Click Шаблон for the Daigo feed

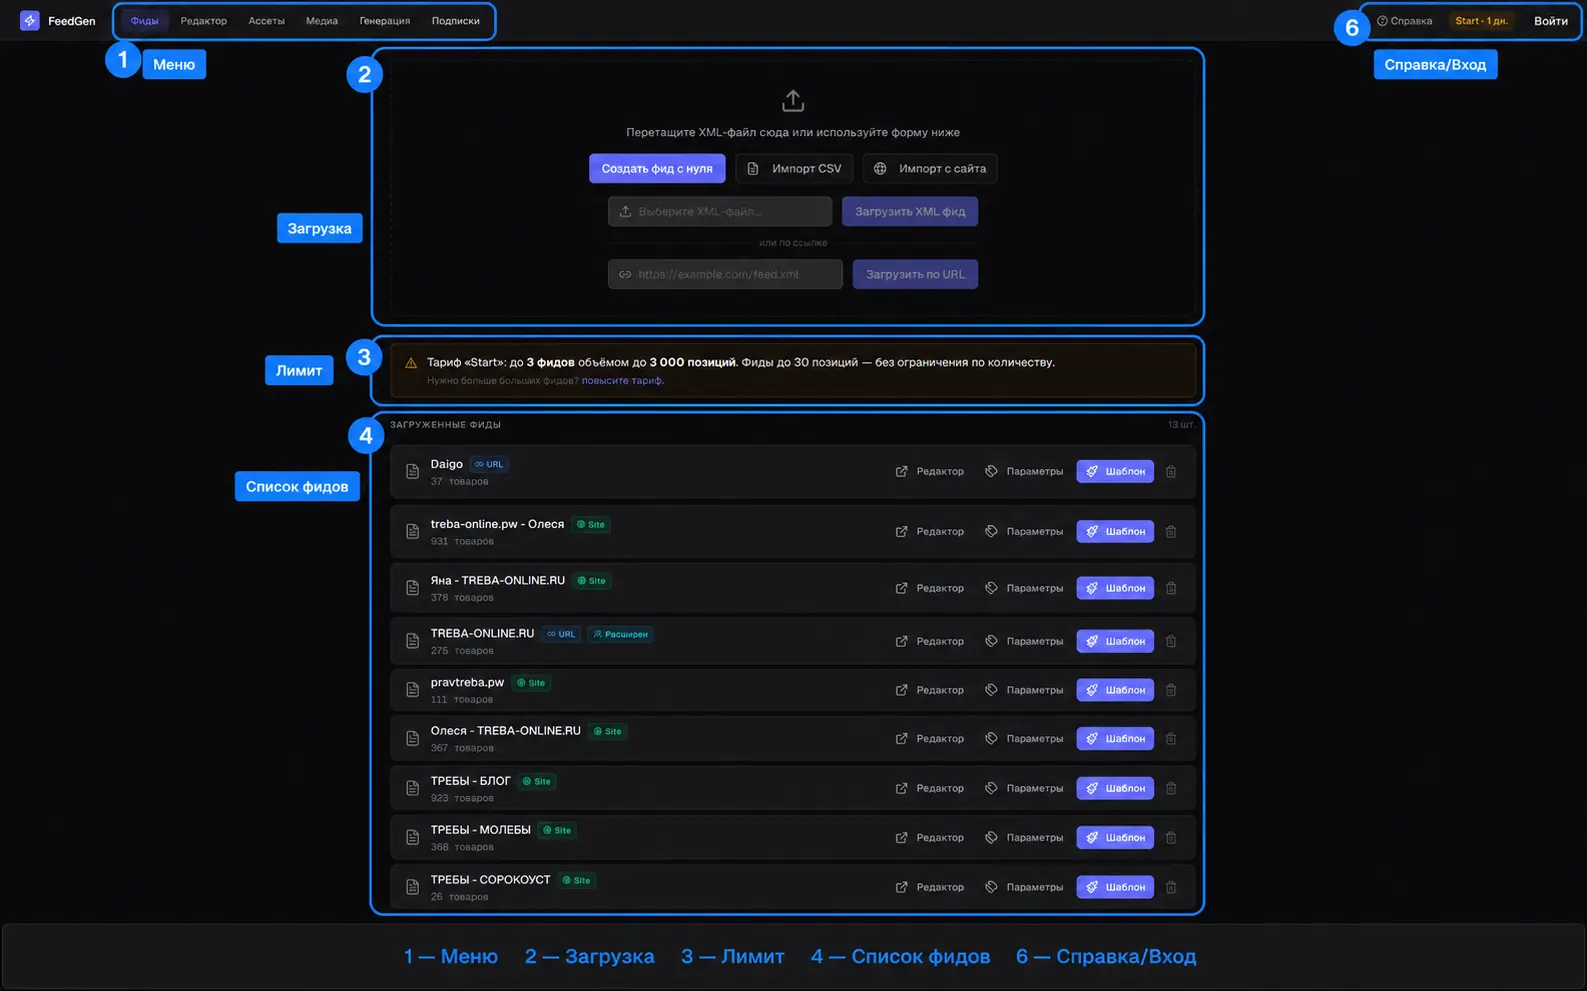(1115, 471)
